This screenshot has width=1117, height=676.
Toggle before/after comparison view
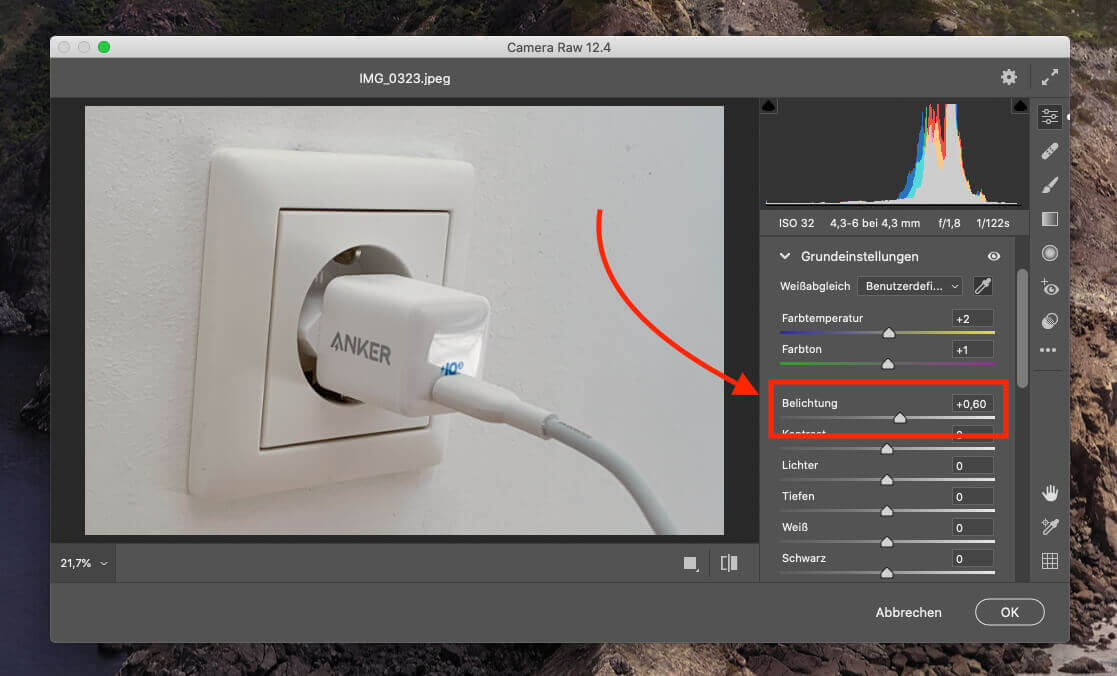tap(729, 563)
